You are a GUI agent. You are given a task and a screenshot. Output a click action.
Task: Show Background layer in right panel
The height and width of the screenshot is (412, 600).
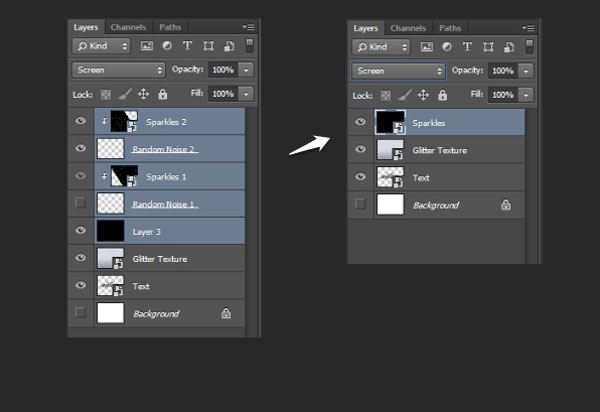click(x=360, y=204)
